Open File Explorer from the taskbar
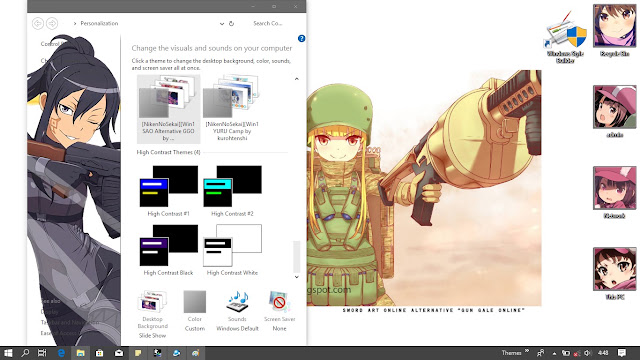This screenshot has width=640, height=360. [80, 353]
